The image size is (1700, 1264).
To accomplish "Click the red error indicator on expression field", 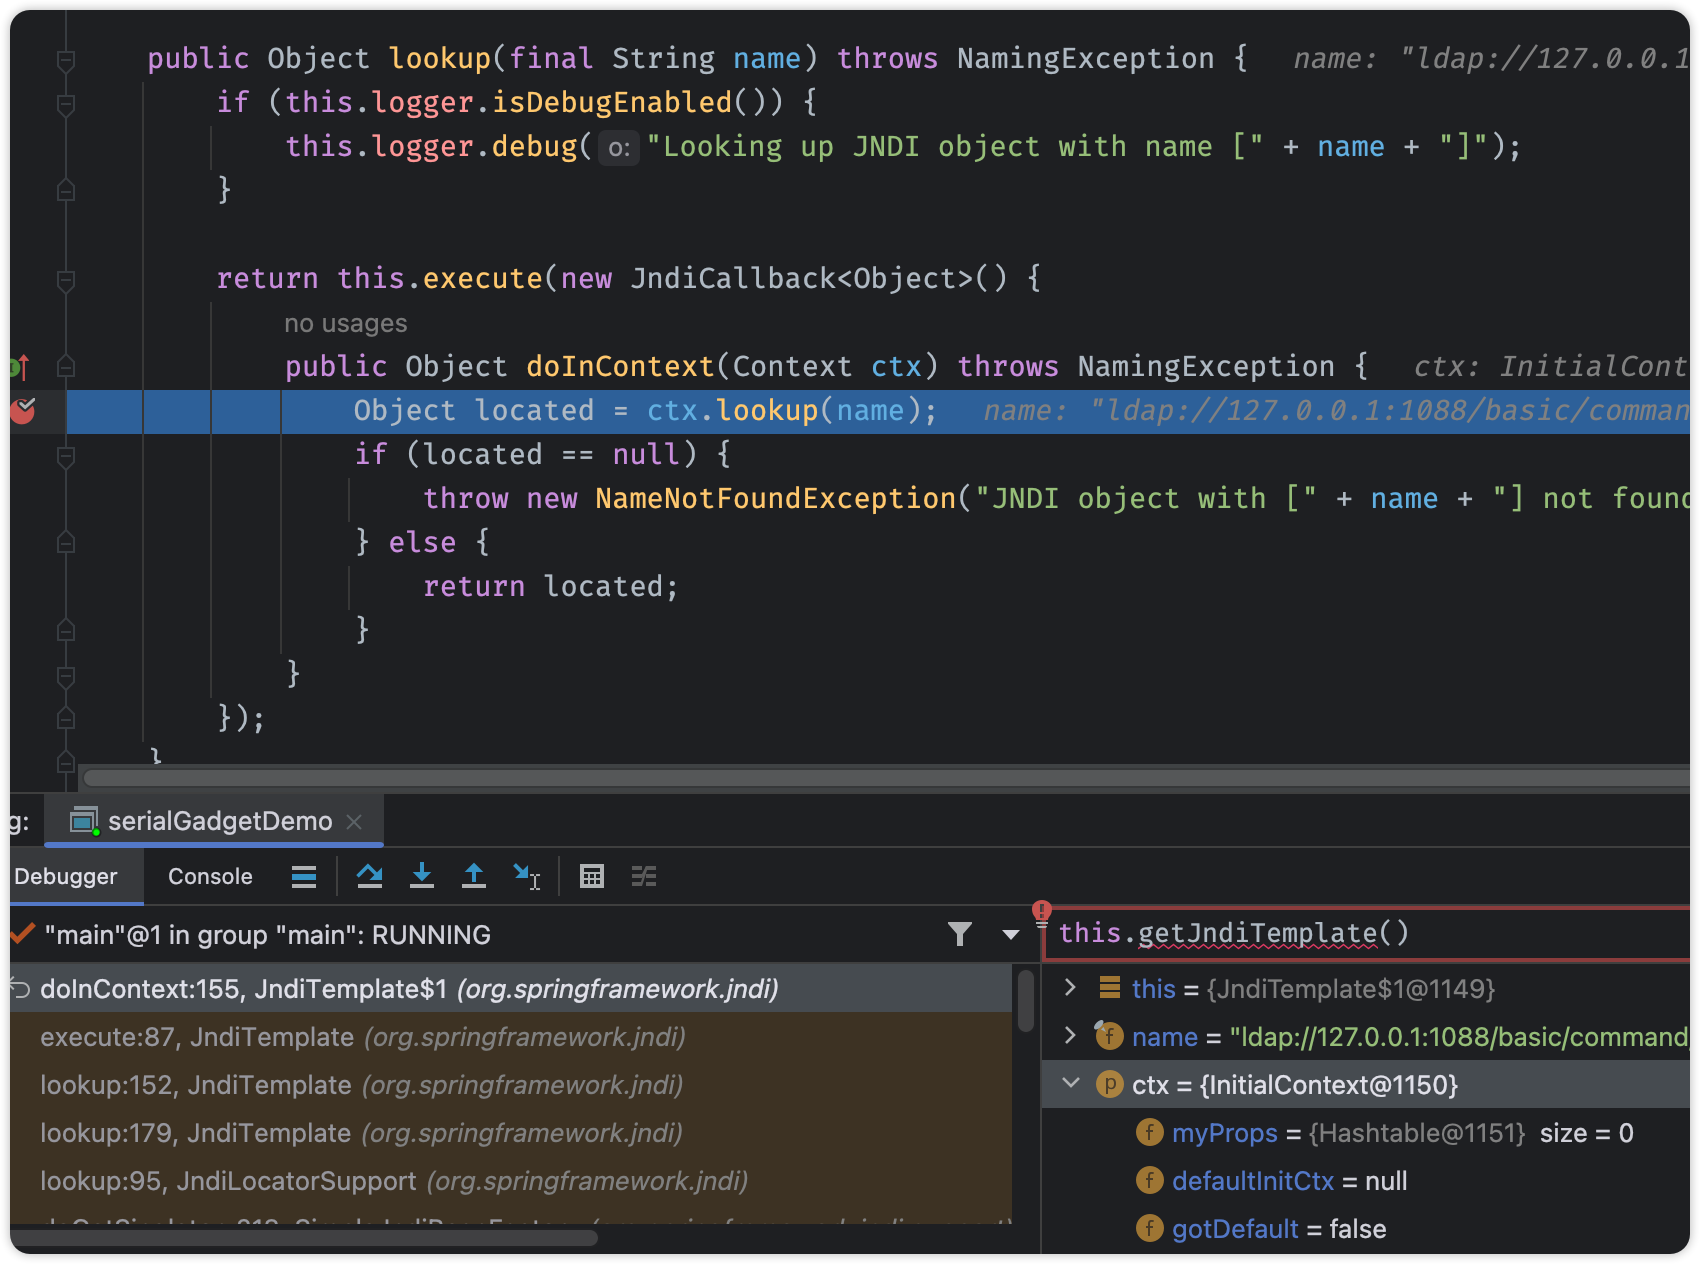I will coord(1042,911).
